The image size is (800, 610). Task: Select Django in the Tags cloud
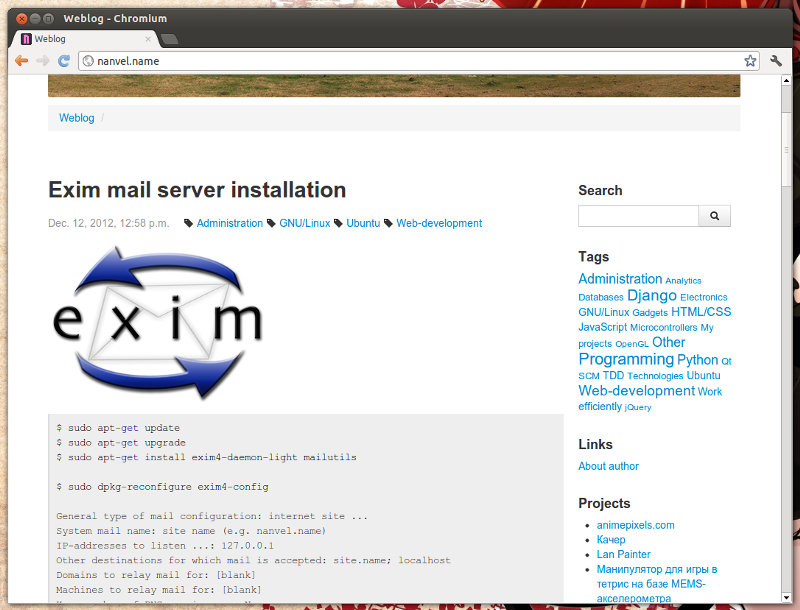652,295
